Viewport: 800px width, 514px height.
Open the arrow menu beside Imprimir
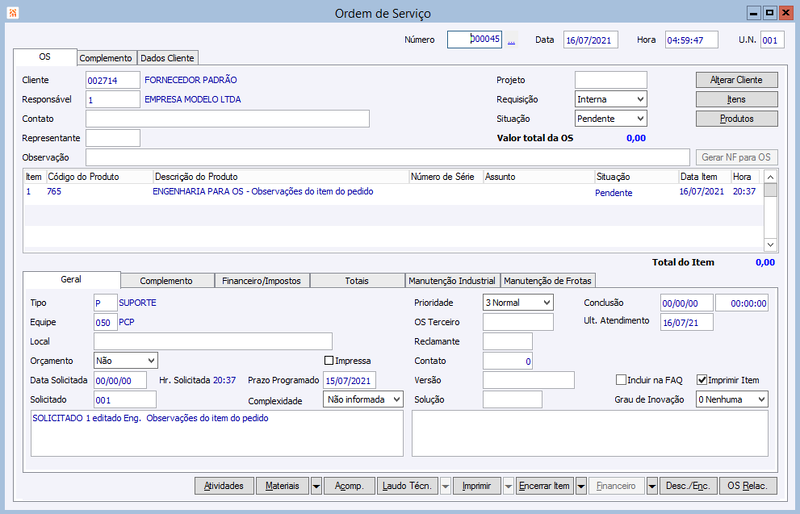pos(508,486)
